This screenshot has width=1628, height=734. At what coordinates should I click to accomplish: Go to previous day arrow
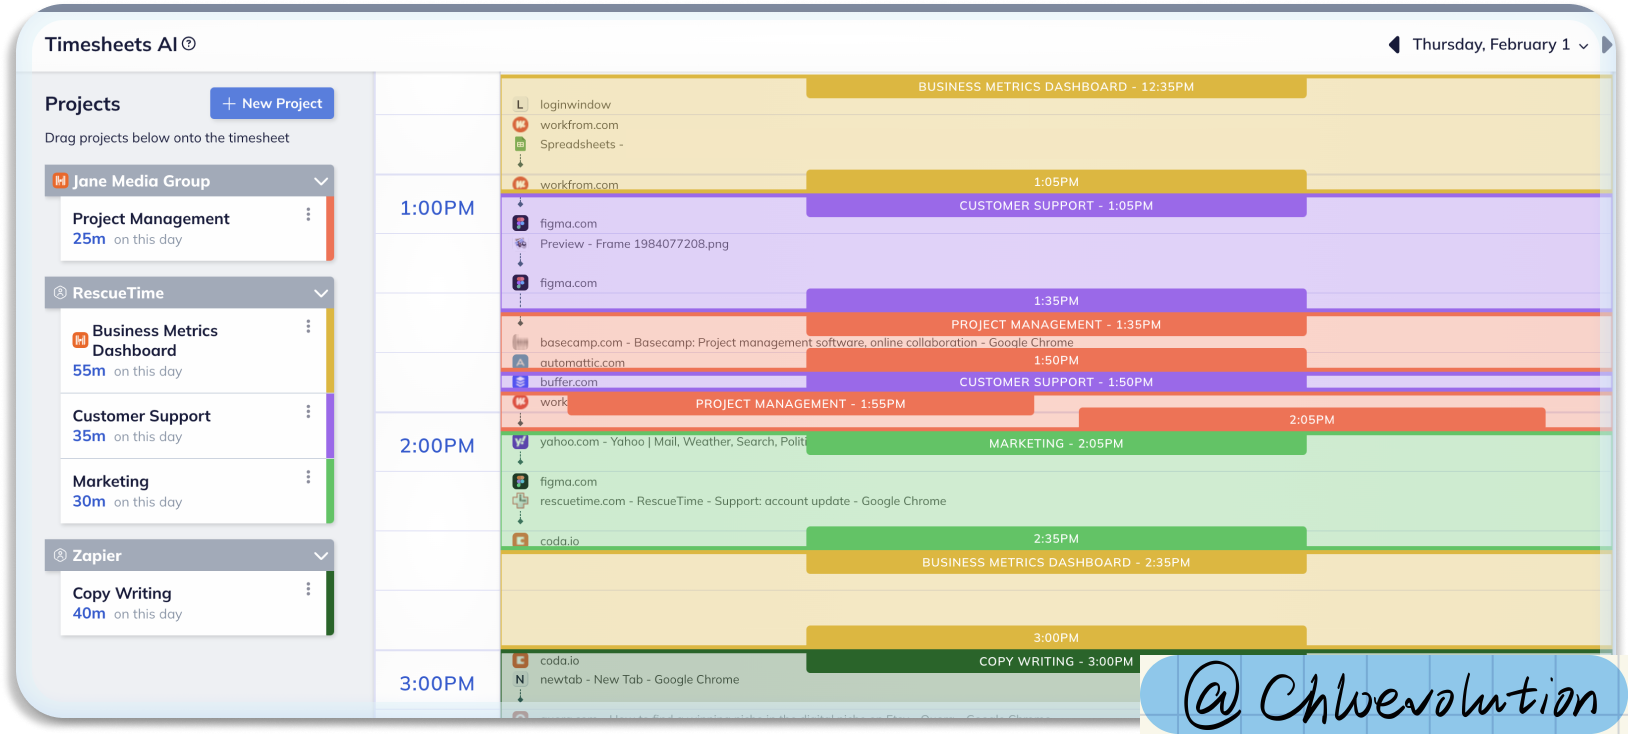tap(1394, 45)
